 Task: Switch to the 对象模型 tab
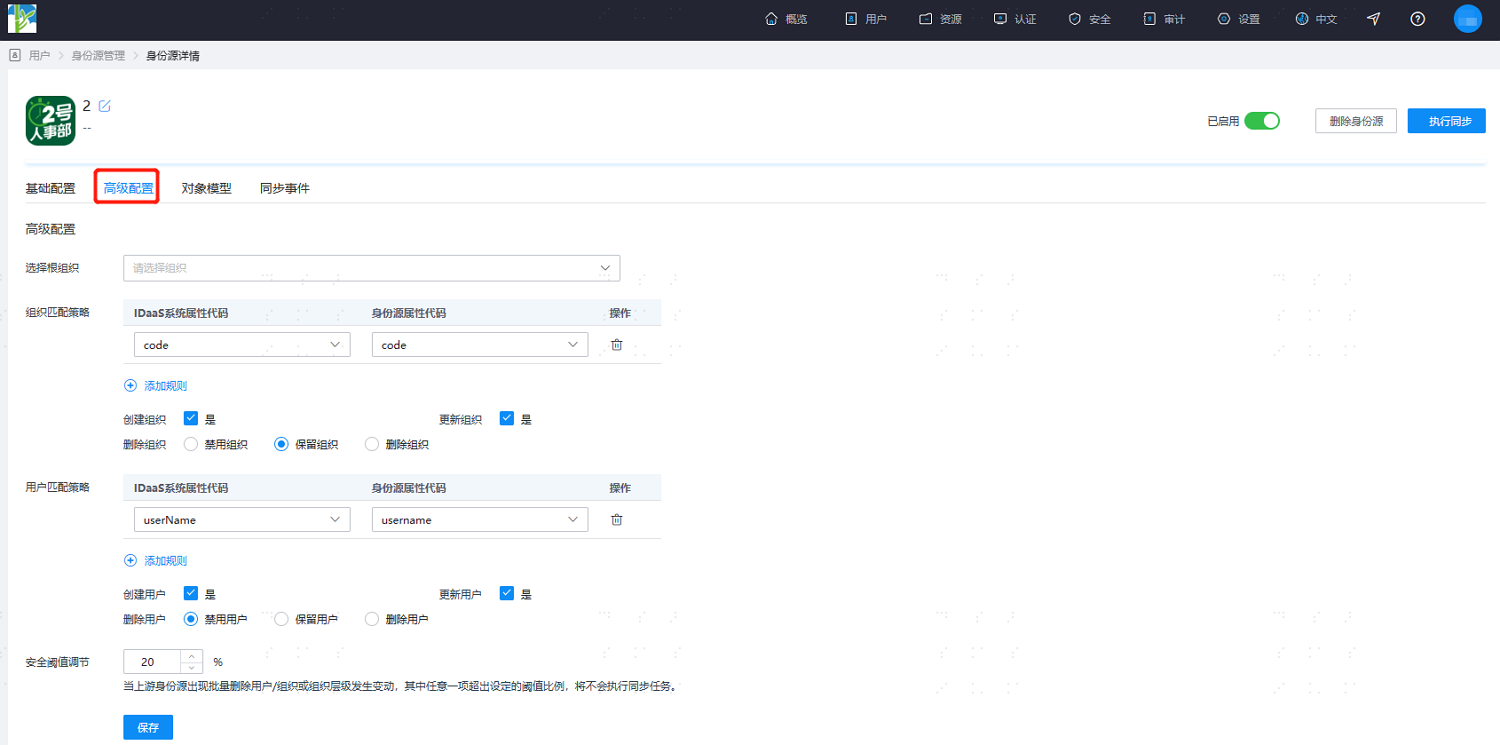pyautogui.click(x=206, y=188)
